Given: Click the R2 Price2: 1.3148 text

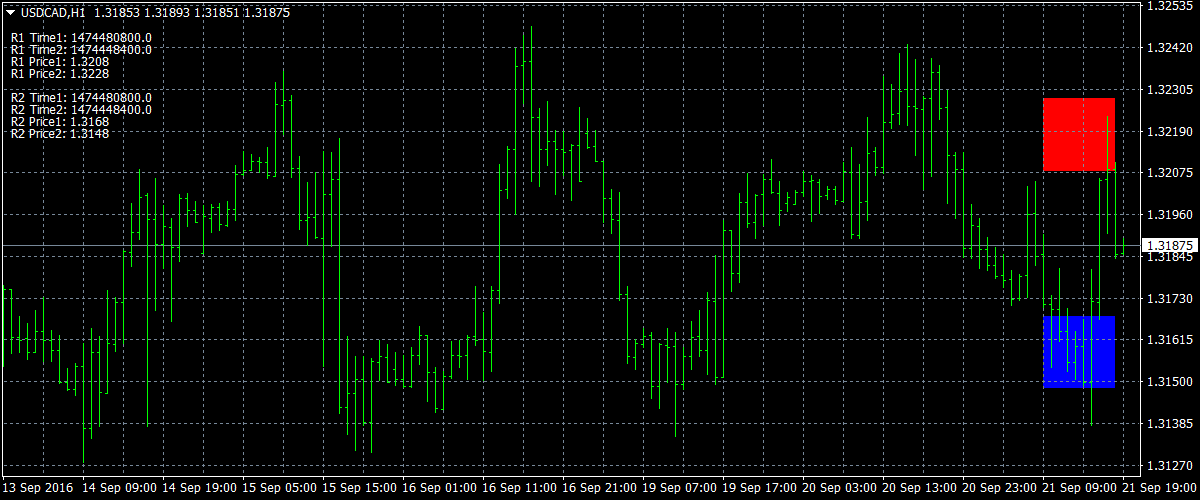Looking at the screenshot, I should pyautogui.click(x=60, y=134).
